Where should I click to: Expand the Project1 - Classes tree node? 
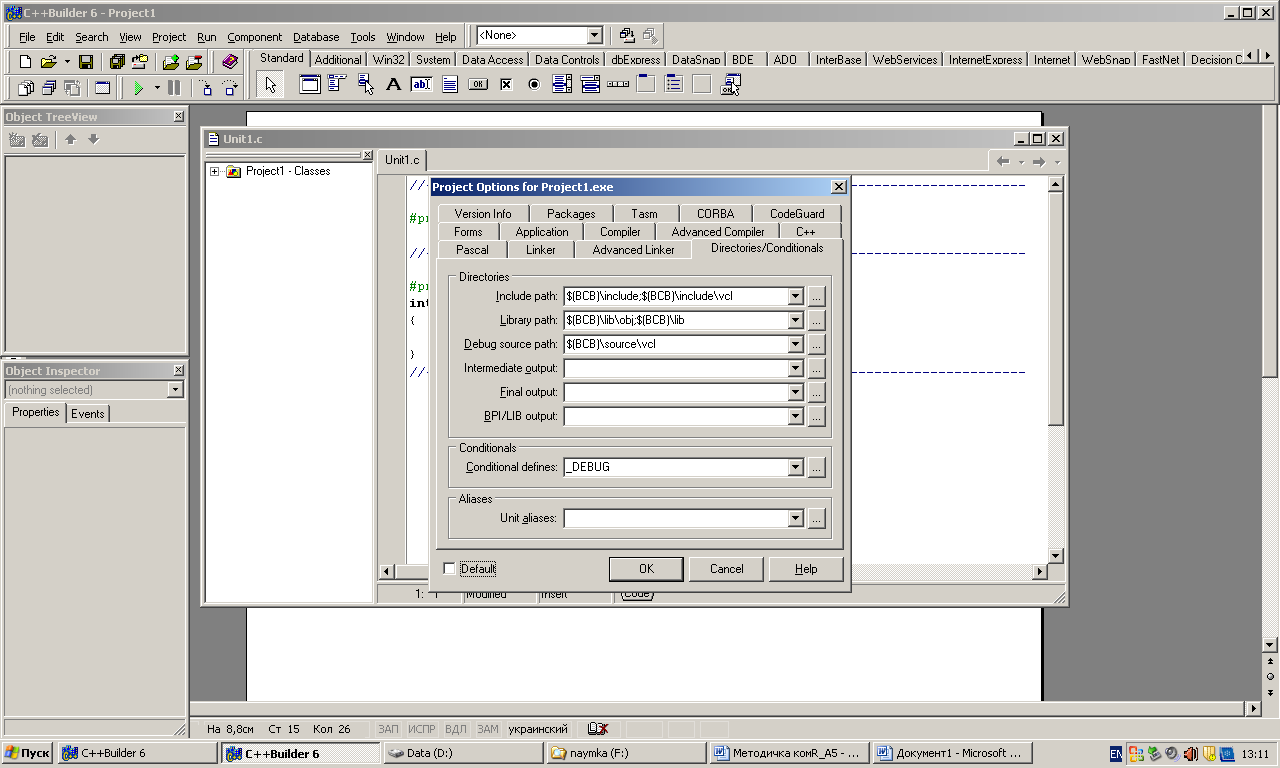(214, 171)
